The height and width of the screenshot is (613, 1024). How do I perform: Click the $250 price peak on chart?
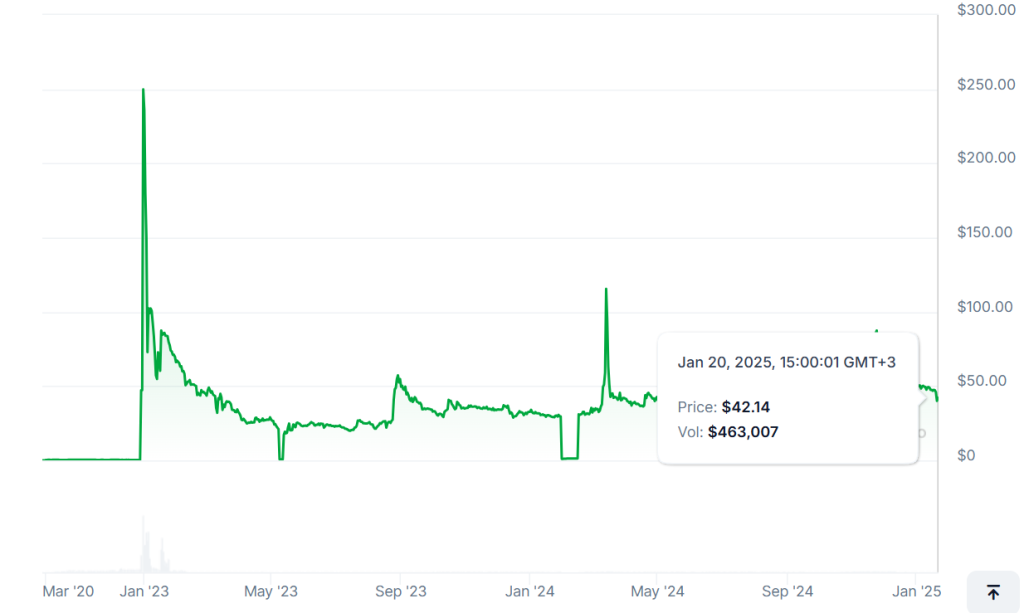[143, 91]
